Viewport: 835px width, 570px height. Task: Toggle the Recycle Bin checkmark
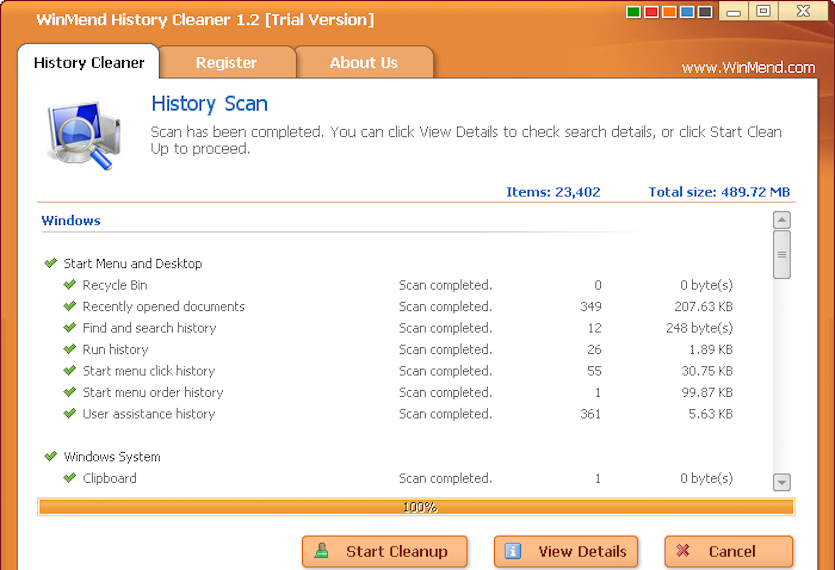pos(70,284)
